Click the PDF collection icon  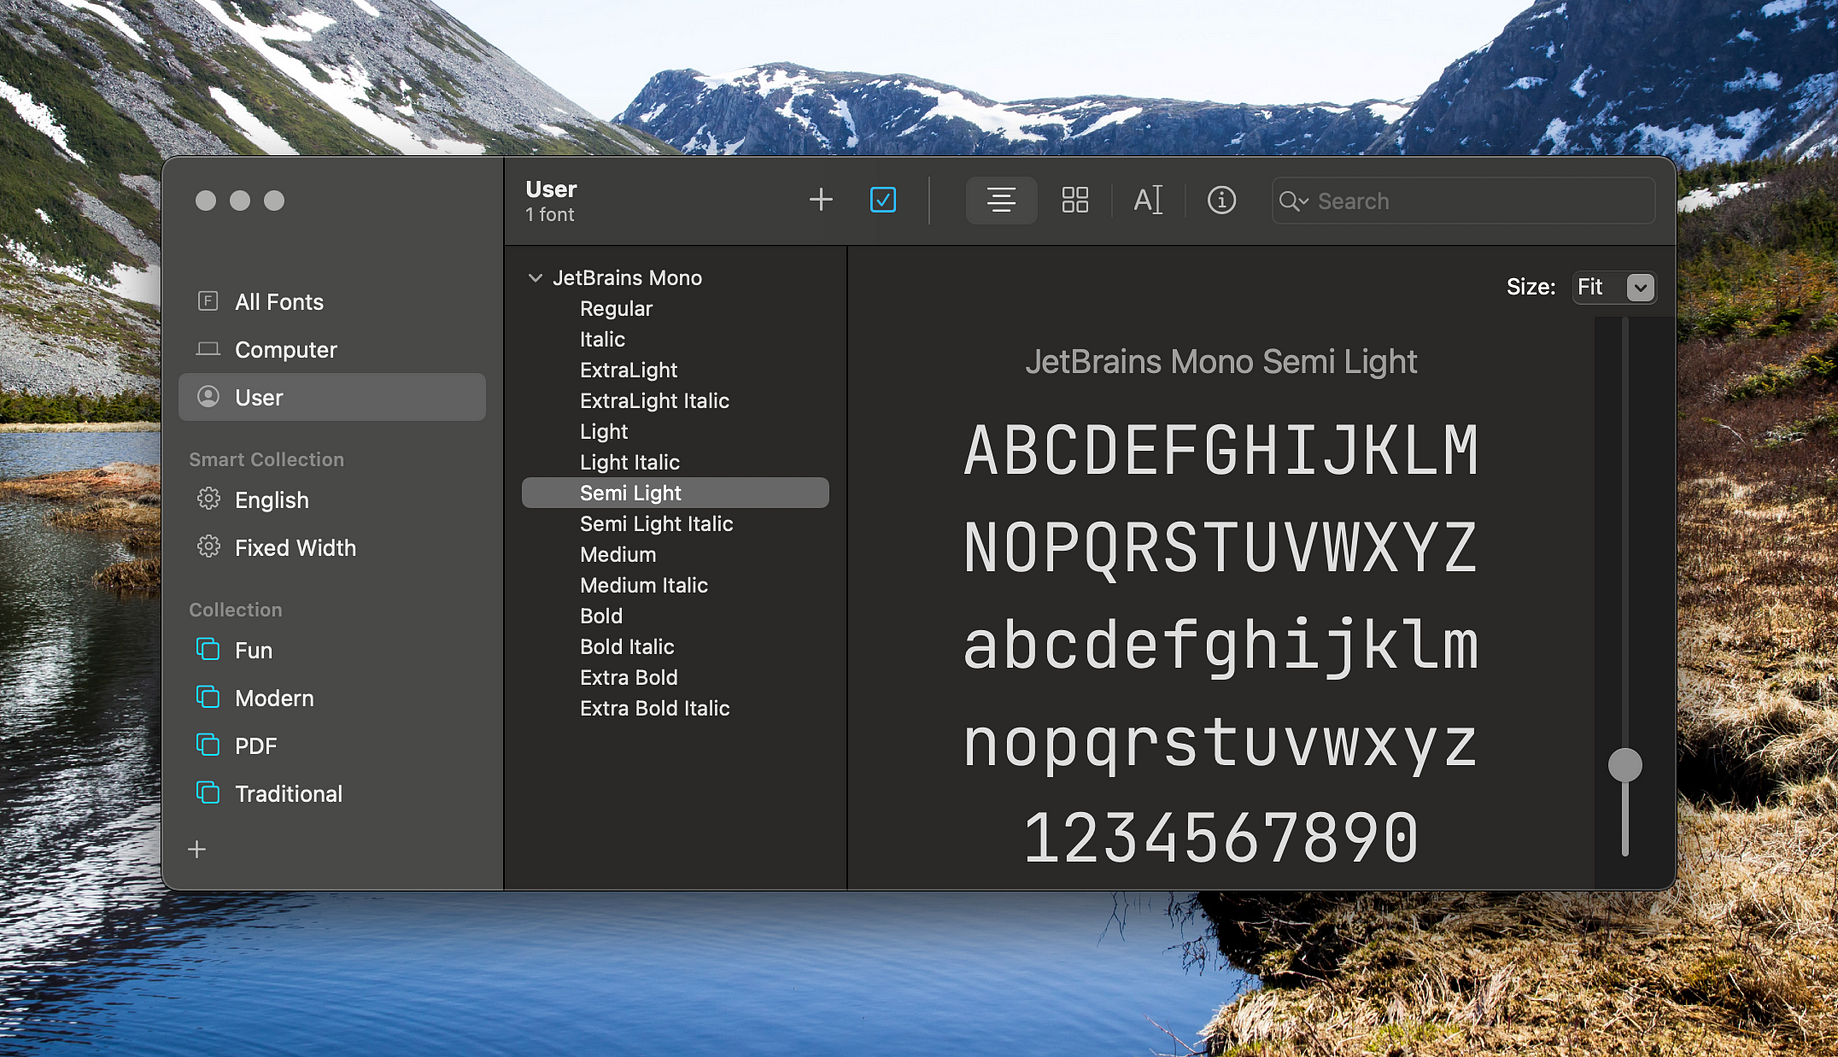click(208, 745)
